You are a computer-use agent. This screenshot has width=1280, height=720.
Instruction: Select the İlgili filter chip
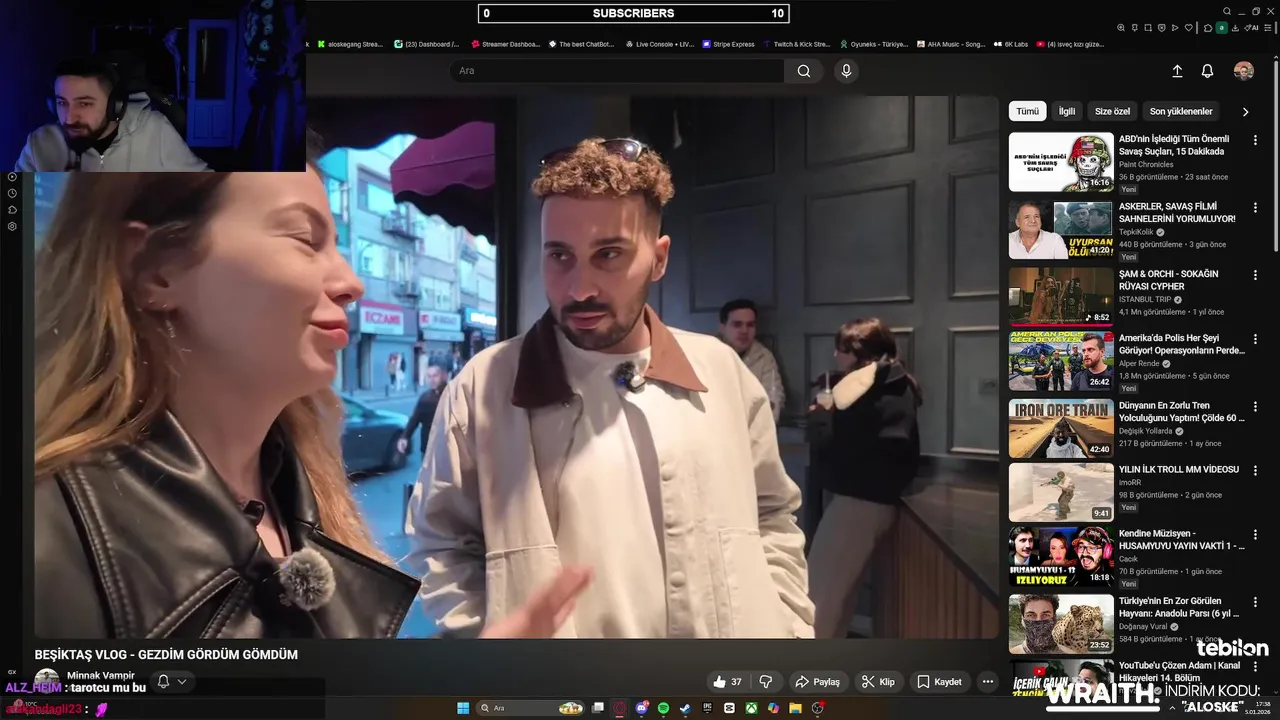click(x=1067, y=111)
